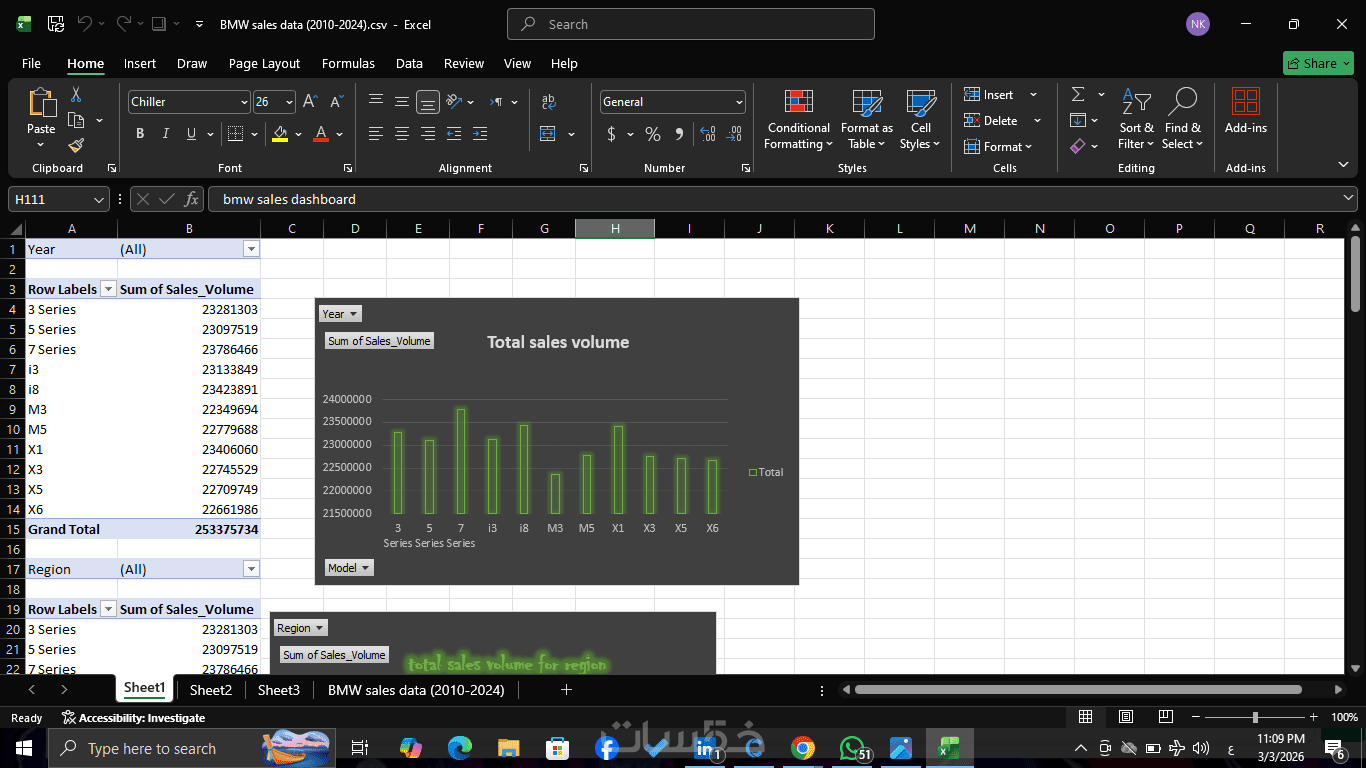Image resolution: width=1366 pixels, height=768 pixels.
Task: Decrease indent in the Alignment group
Action: [x=454, y=134]
